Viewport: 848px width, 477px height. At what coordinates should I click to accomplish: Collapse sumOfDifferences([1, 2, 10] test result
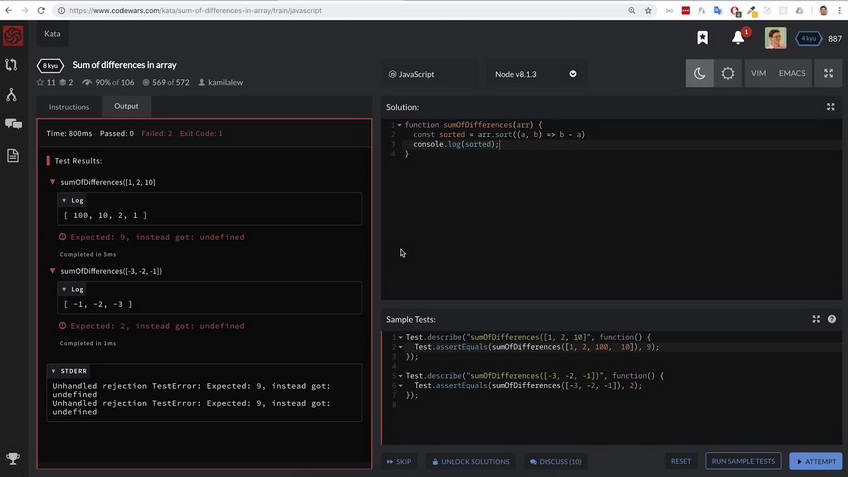pyautogui.click(x=52, y=182)
